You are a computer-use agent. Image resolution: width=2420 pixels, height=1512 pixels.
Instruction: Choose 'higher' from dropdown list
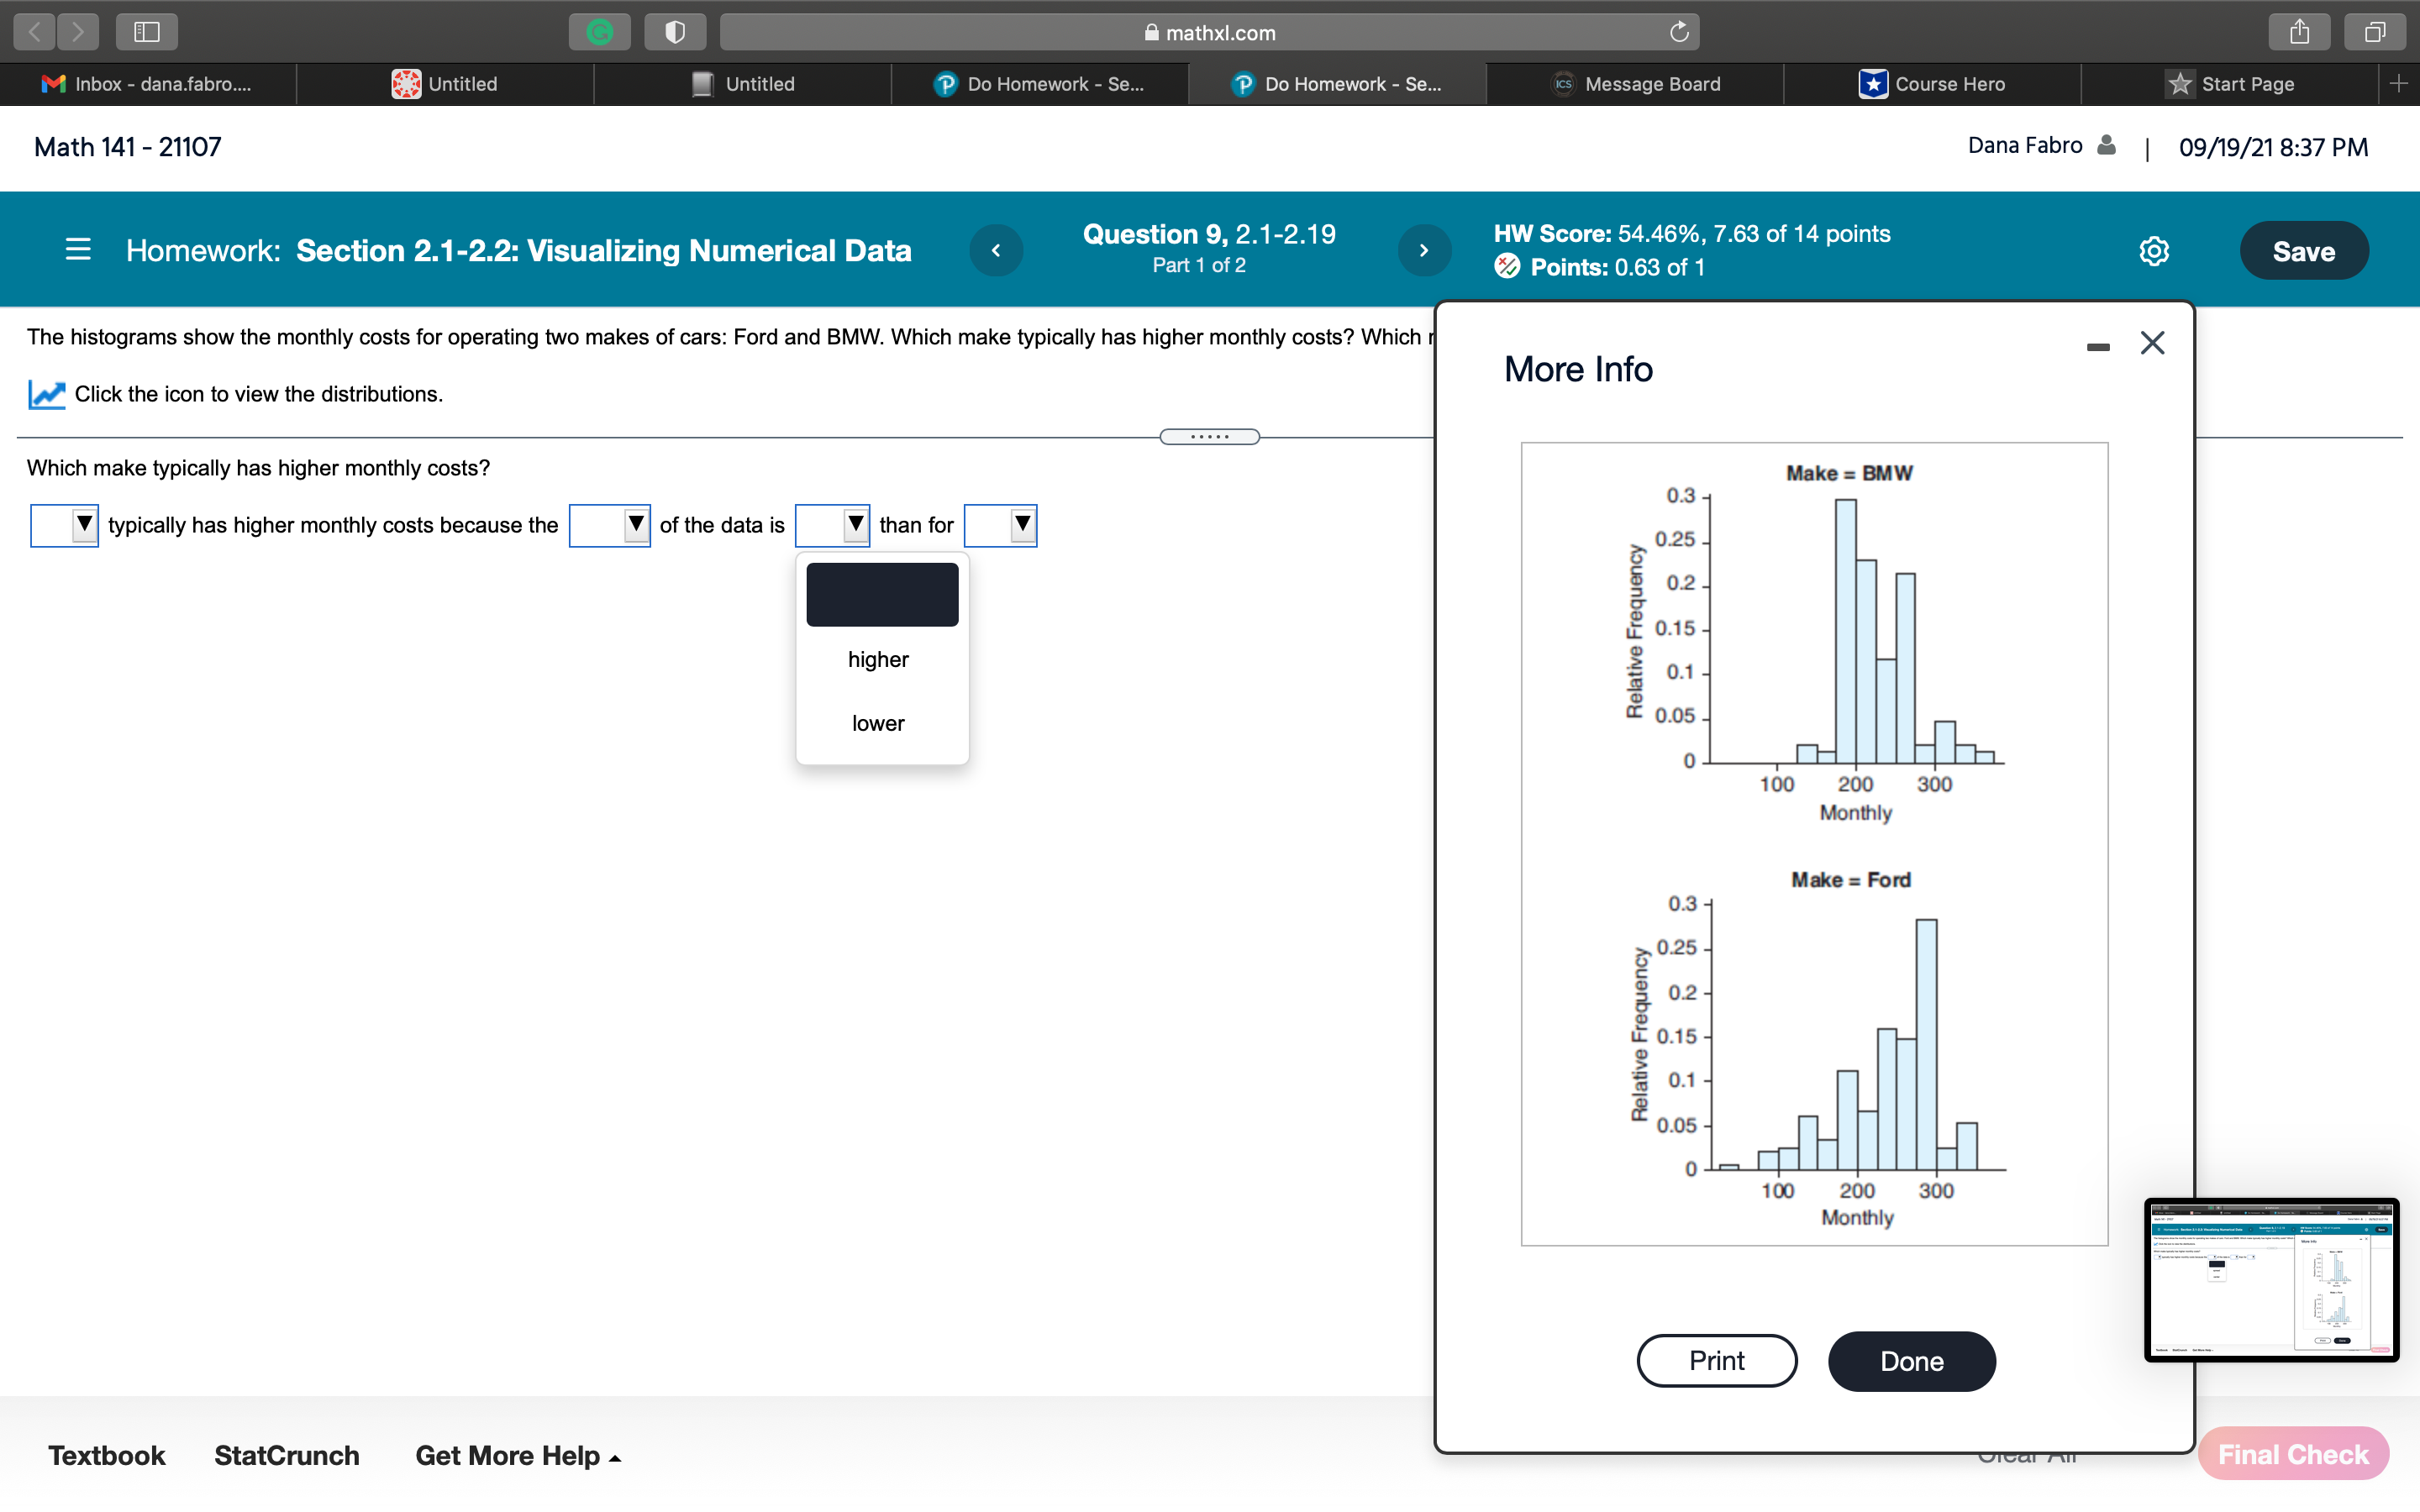pos(878,660)
